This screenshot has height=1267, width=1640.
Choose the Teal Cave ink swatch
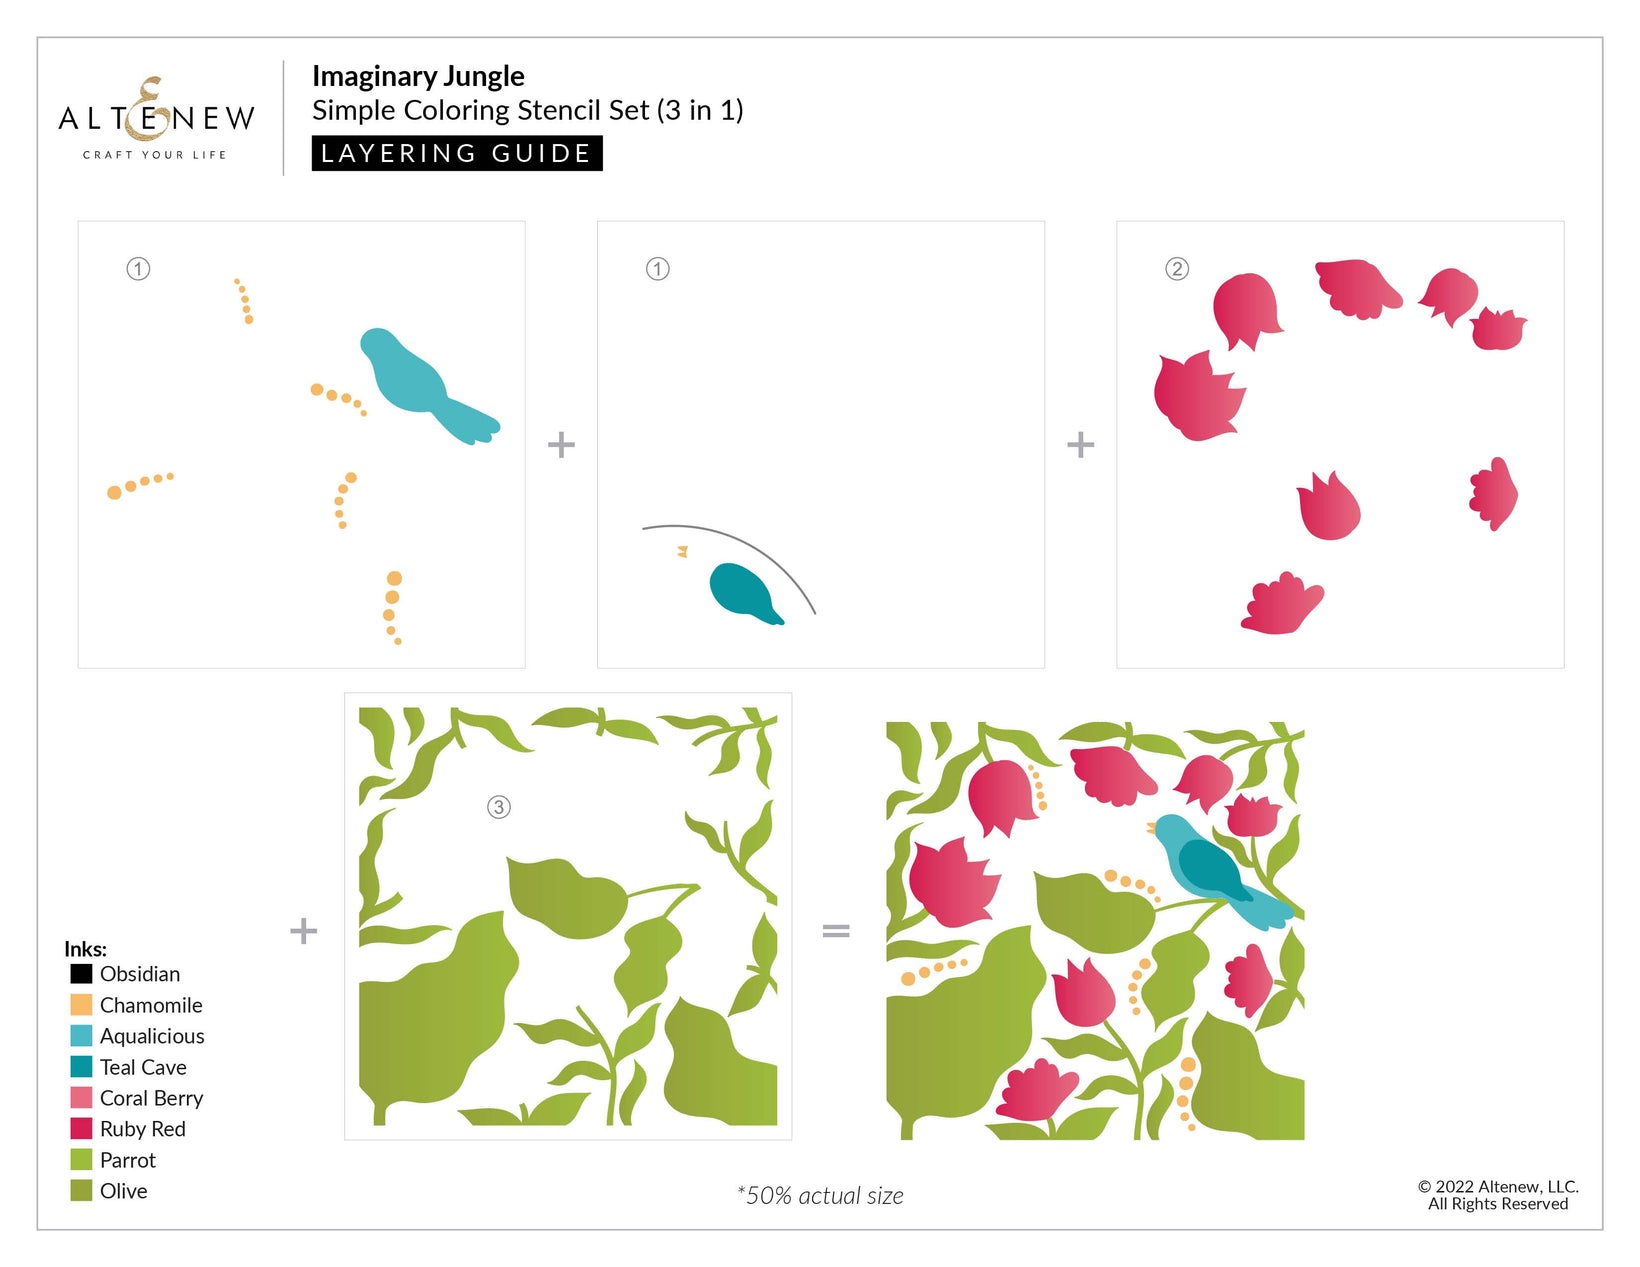(81, 1066)
